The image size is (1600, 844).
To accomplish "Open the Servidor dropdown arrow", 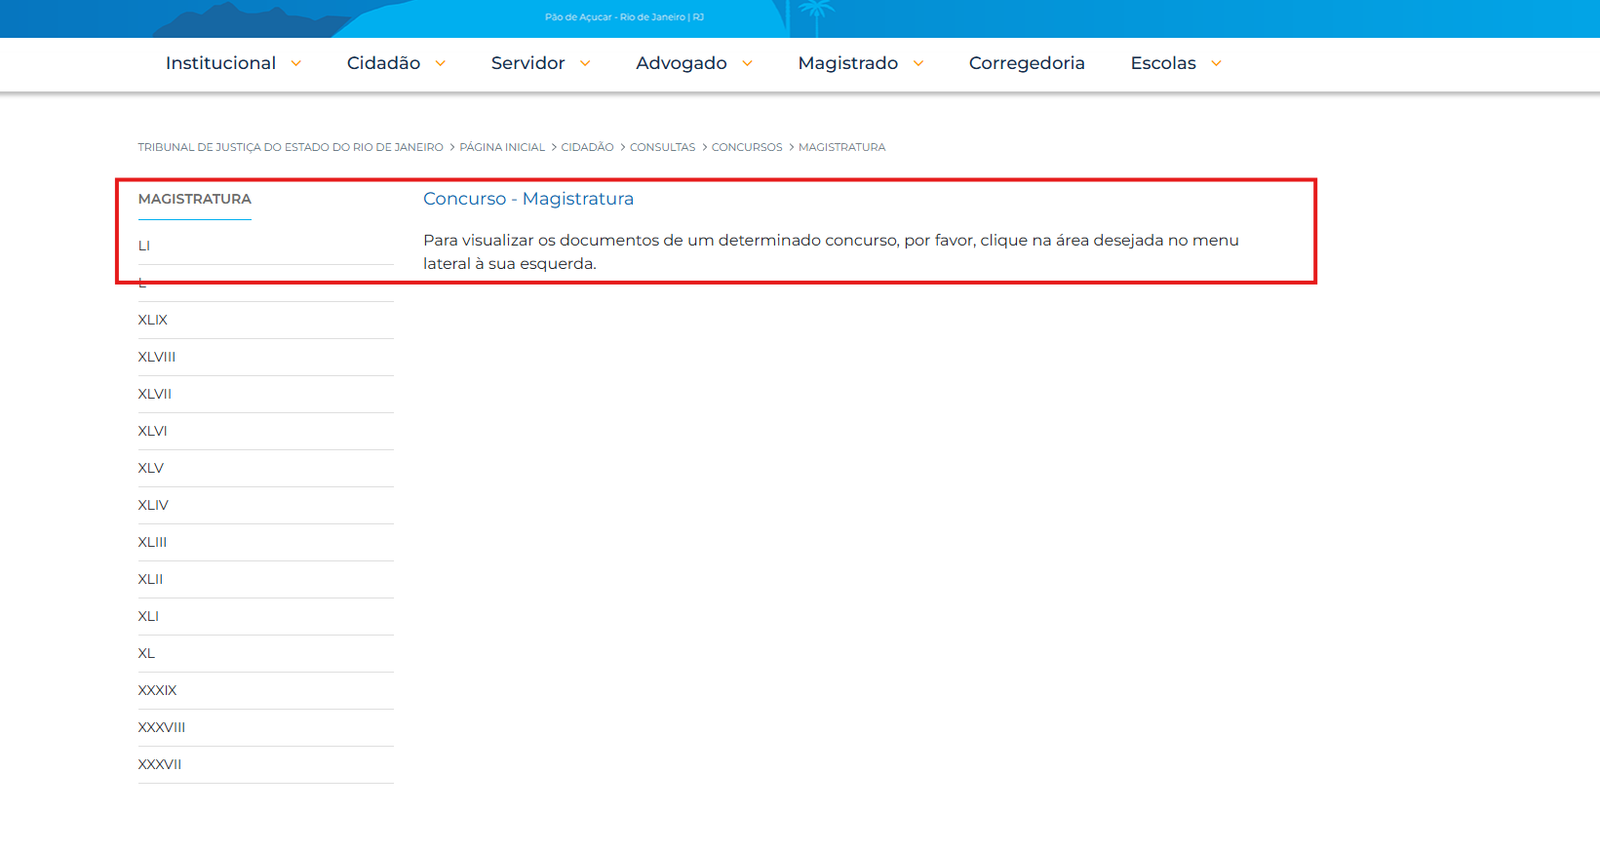I will tap(585, 64).
